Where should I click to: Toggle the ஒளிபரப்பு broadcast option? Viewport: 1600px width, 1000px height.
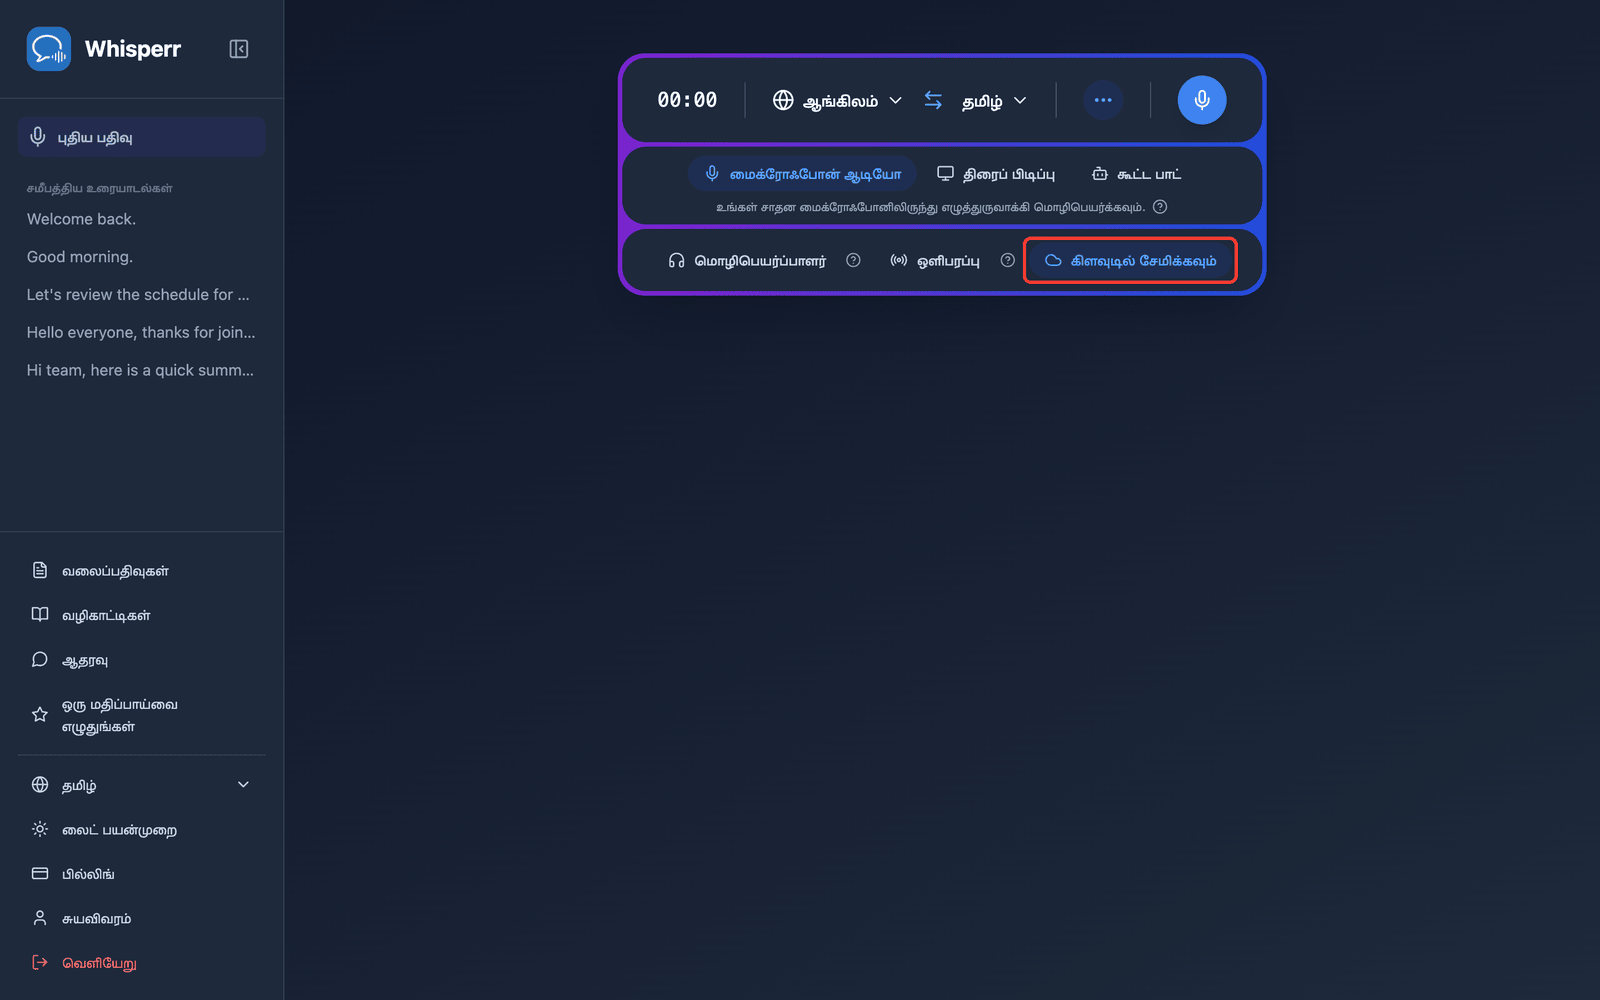(x=935, y=260)
